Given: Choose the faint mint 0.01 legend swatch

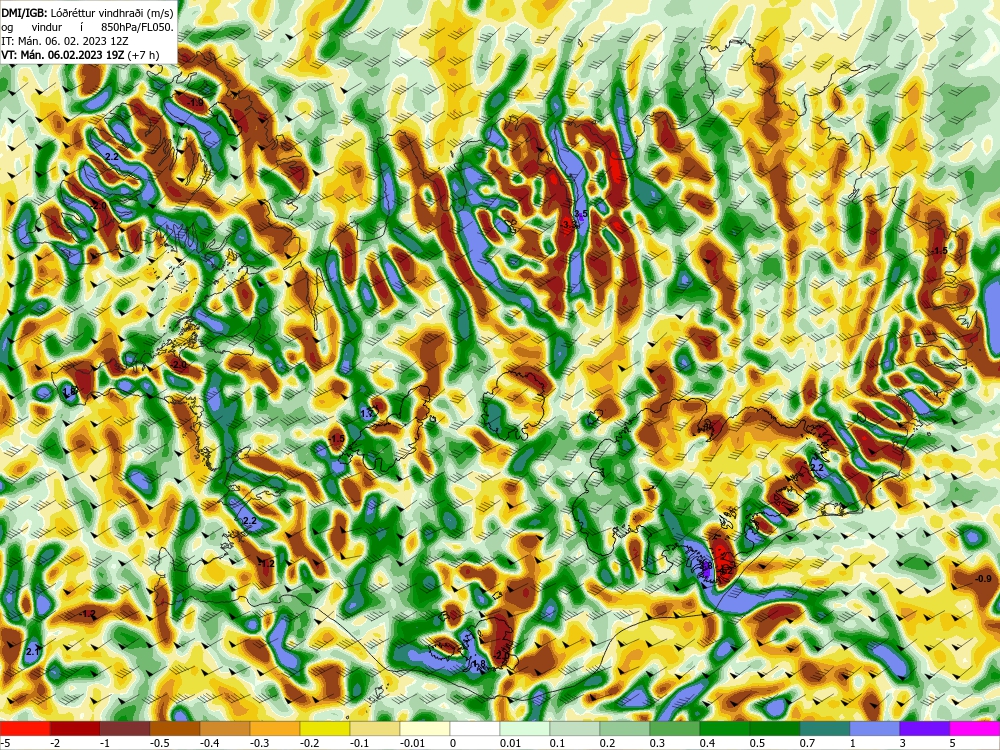Looking at the screenshot, I should 525,728.
